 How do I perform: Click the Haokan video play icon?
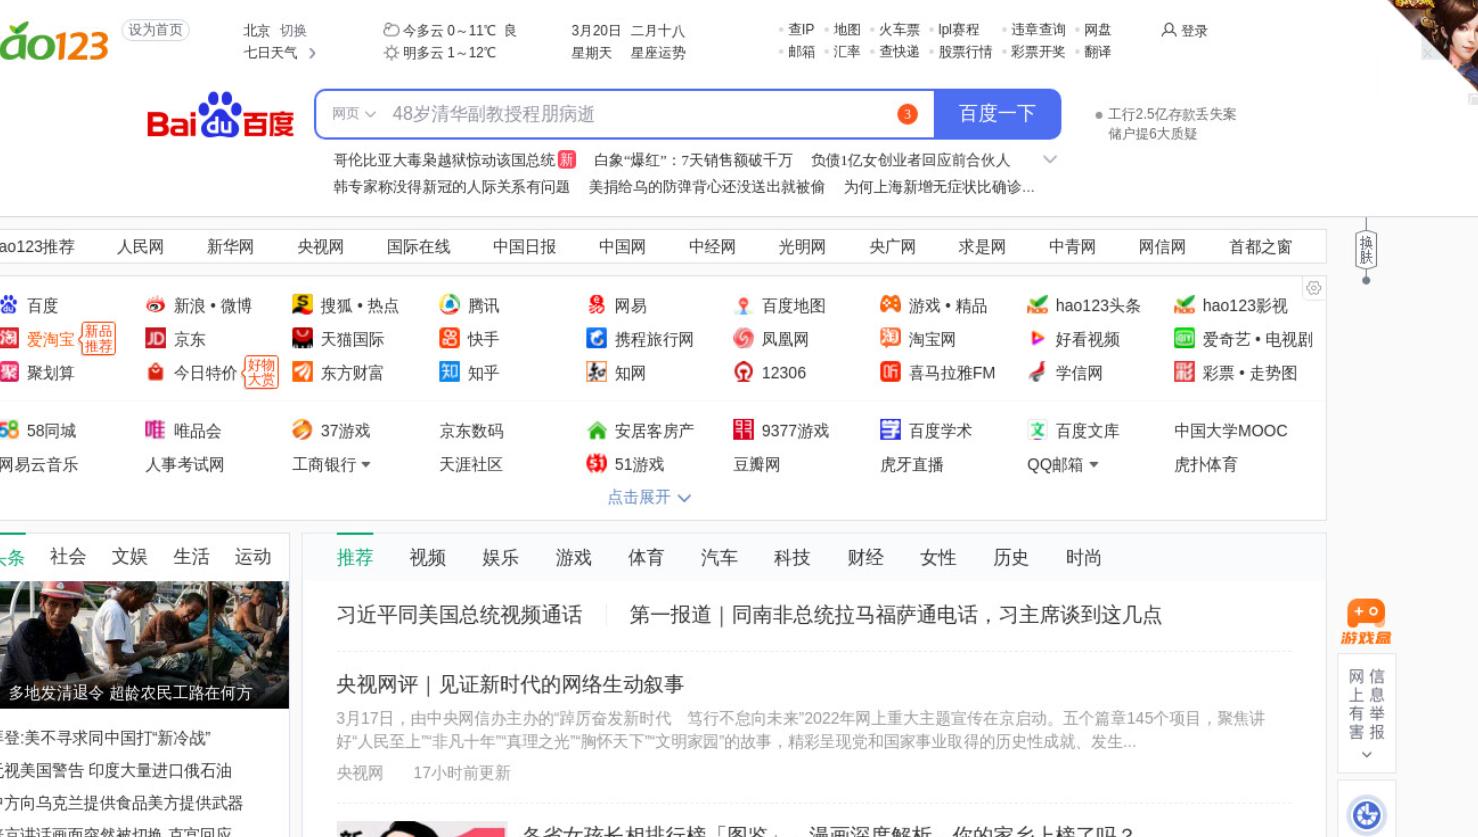point(1038,339)
